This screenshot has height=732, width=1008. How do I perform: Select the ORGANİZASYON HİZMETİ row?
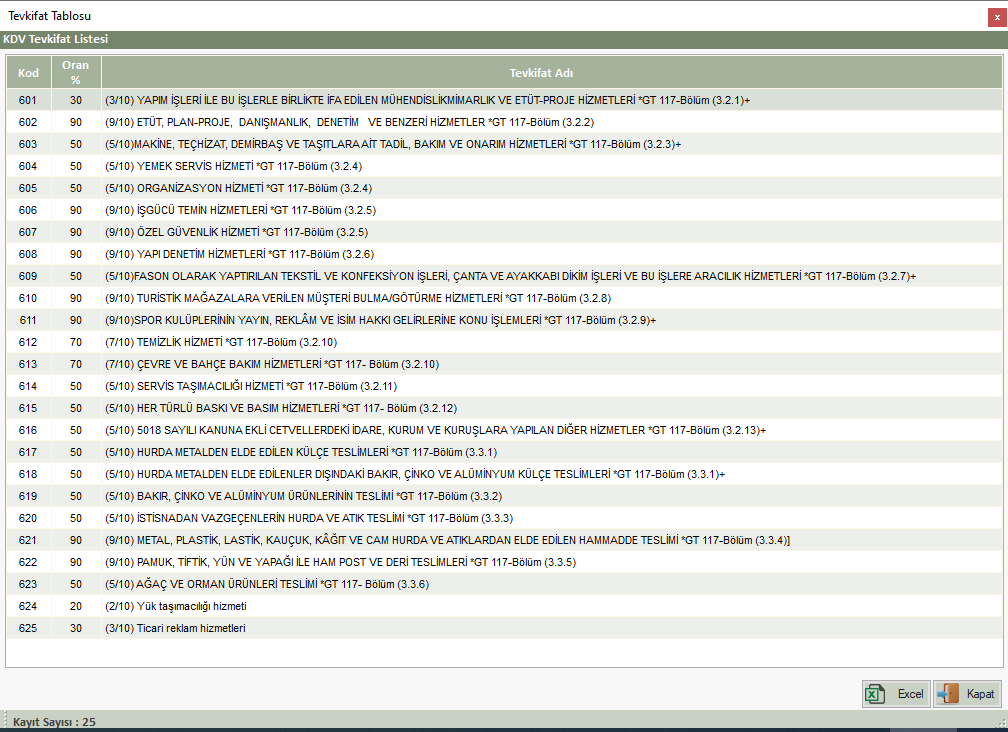[x=505, y=188]
